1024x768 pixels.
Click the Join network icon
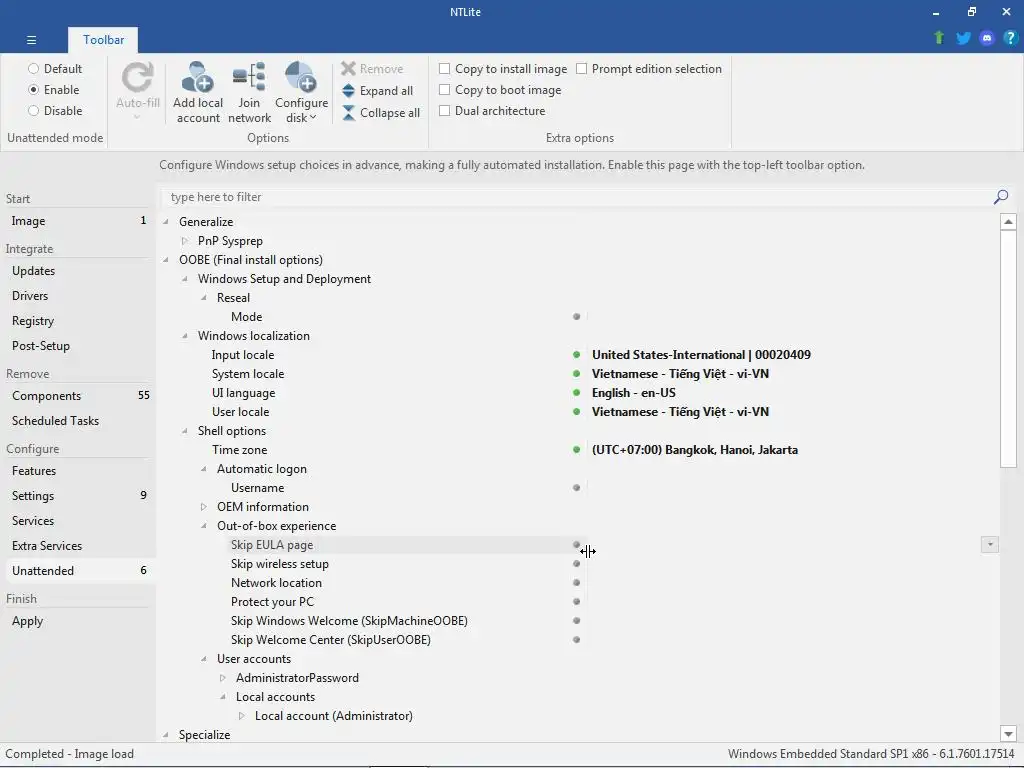point(249,77)
